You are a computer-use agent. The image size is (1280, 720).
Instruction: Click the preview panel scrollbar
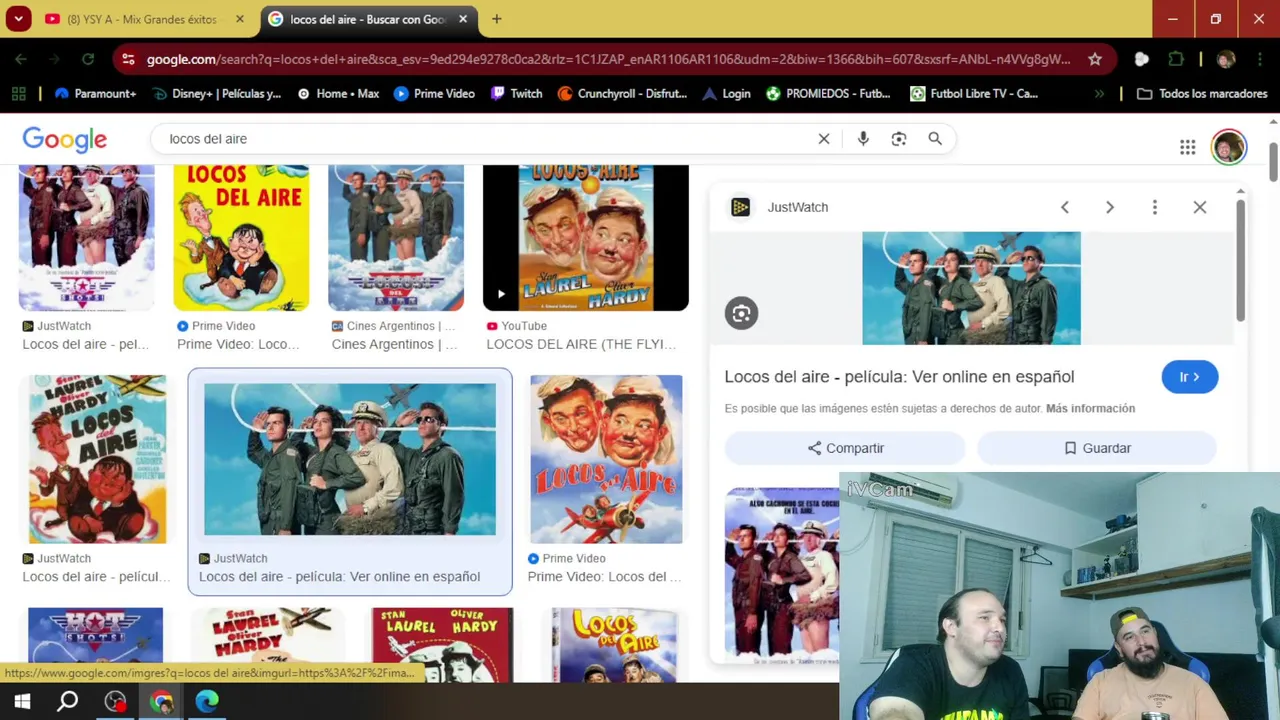pyautogui.click(x=1240, y=260)
